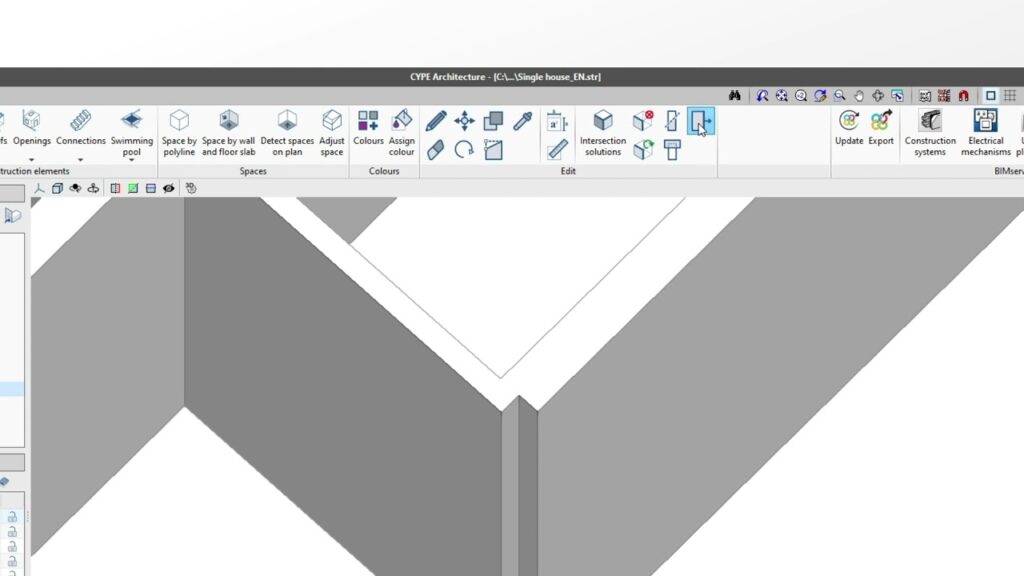Run Detect spaces on plan
The height and width of the screenshot is (576, 1024).
[287, 132]
